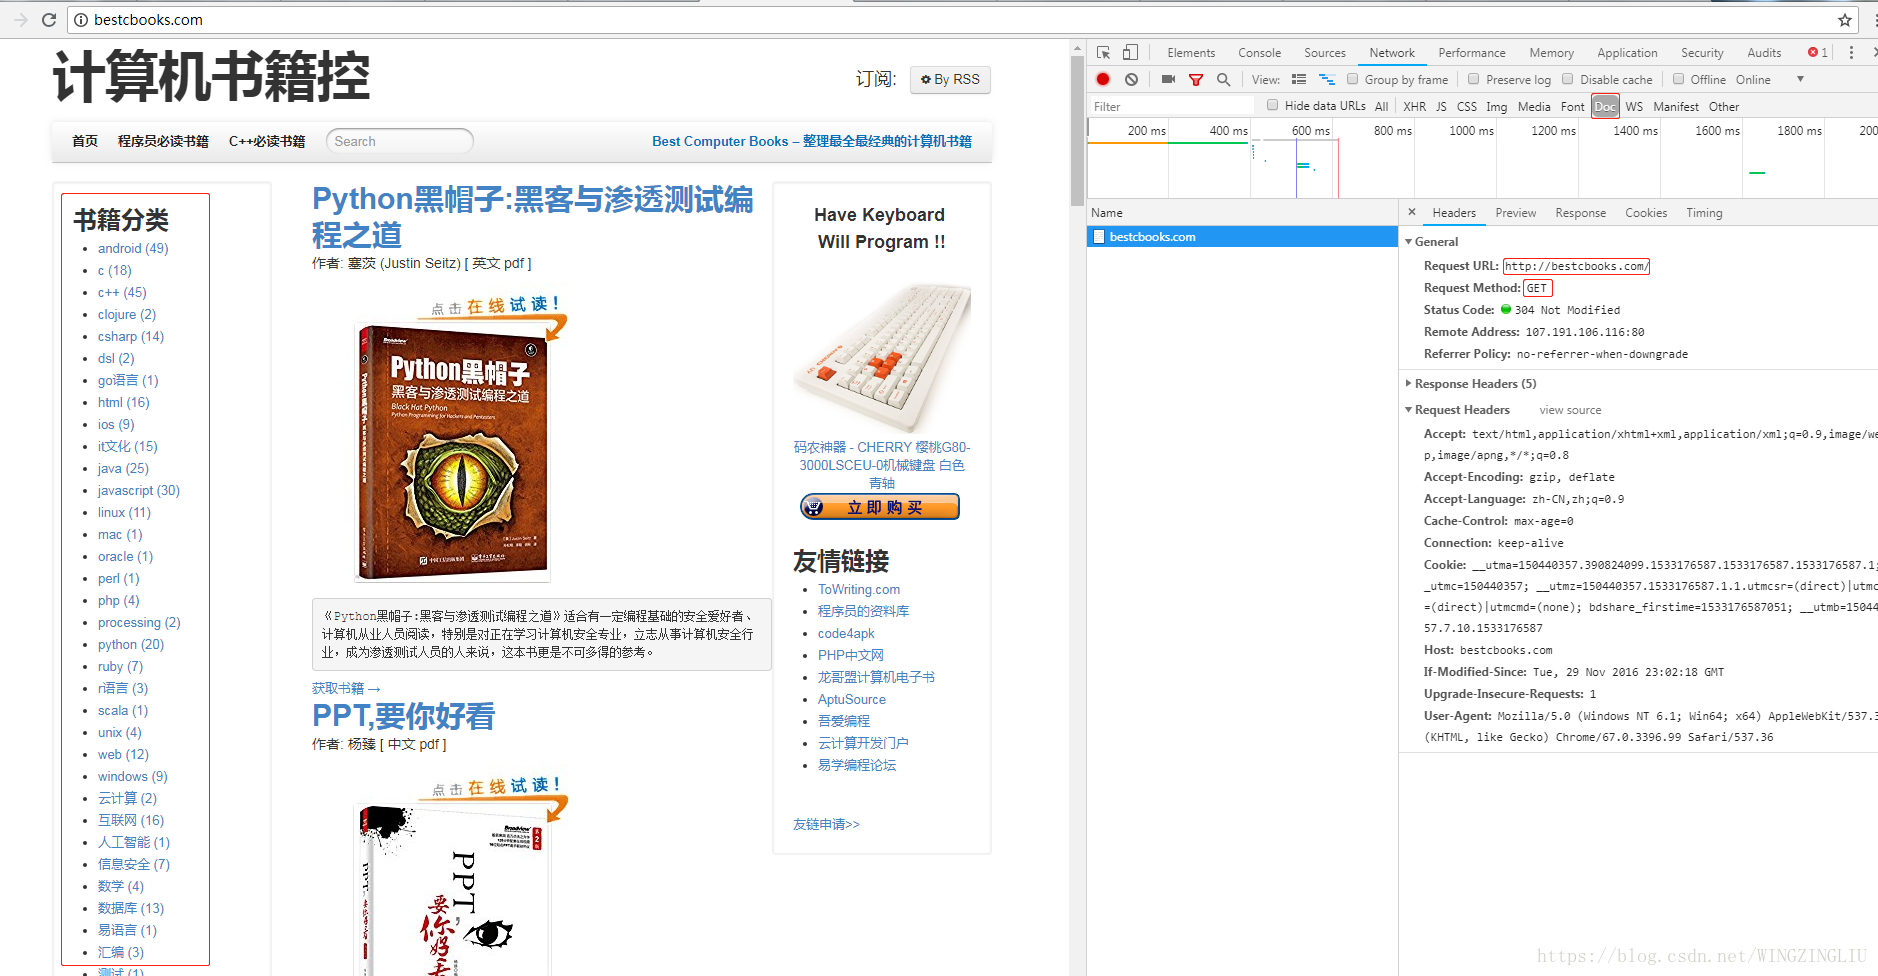This screenshot has width=1878, height=976.
Task: Click the Python黑帽子 book cover image
Action: click(452, 453)
